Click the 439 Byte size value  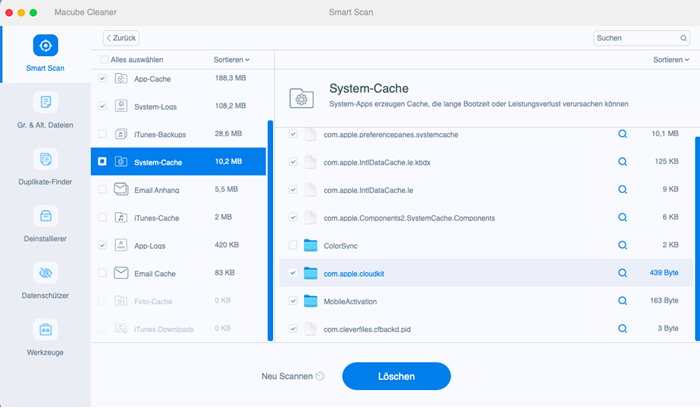tap(664, 273)
